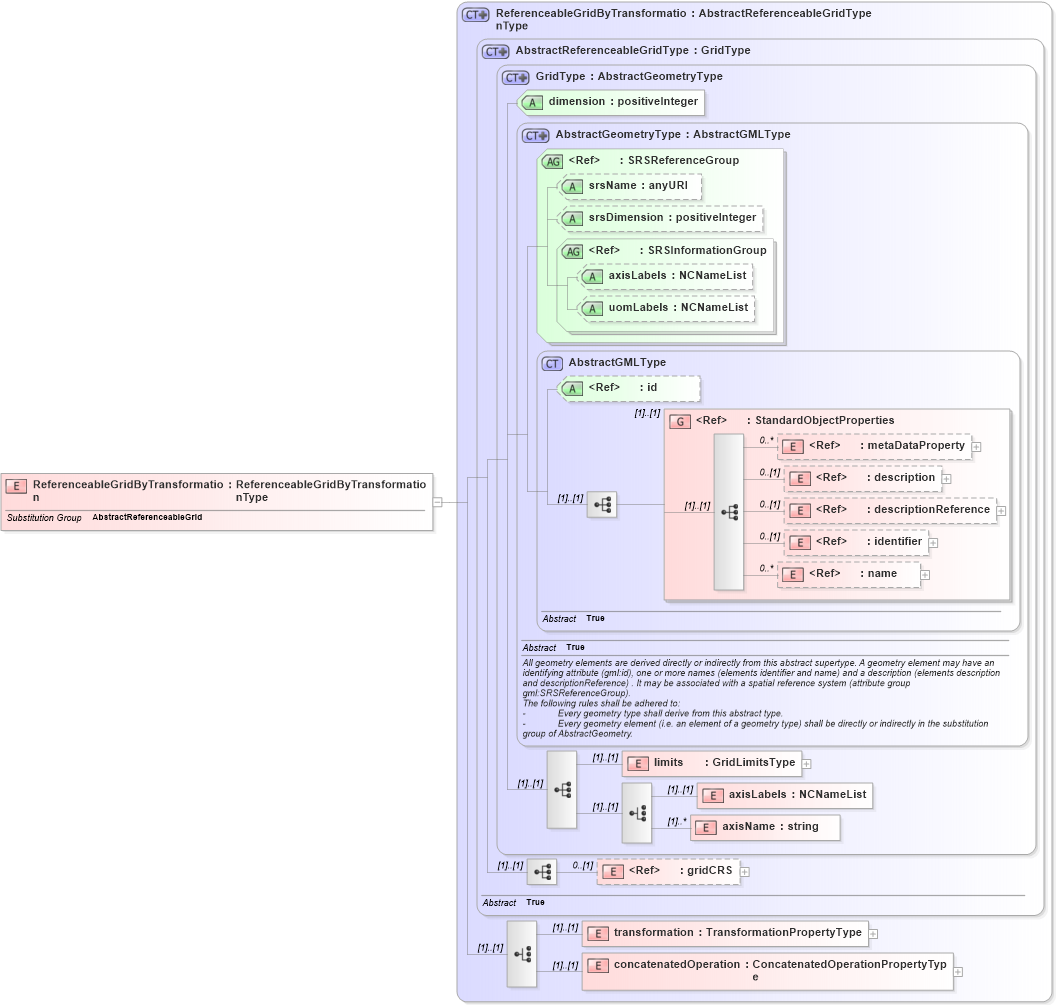
Task: Click the E icon of transformation element
Action: tap(598, 934)
